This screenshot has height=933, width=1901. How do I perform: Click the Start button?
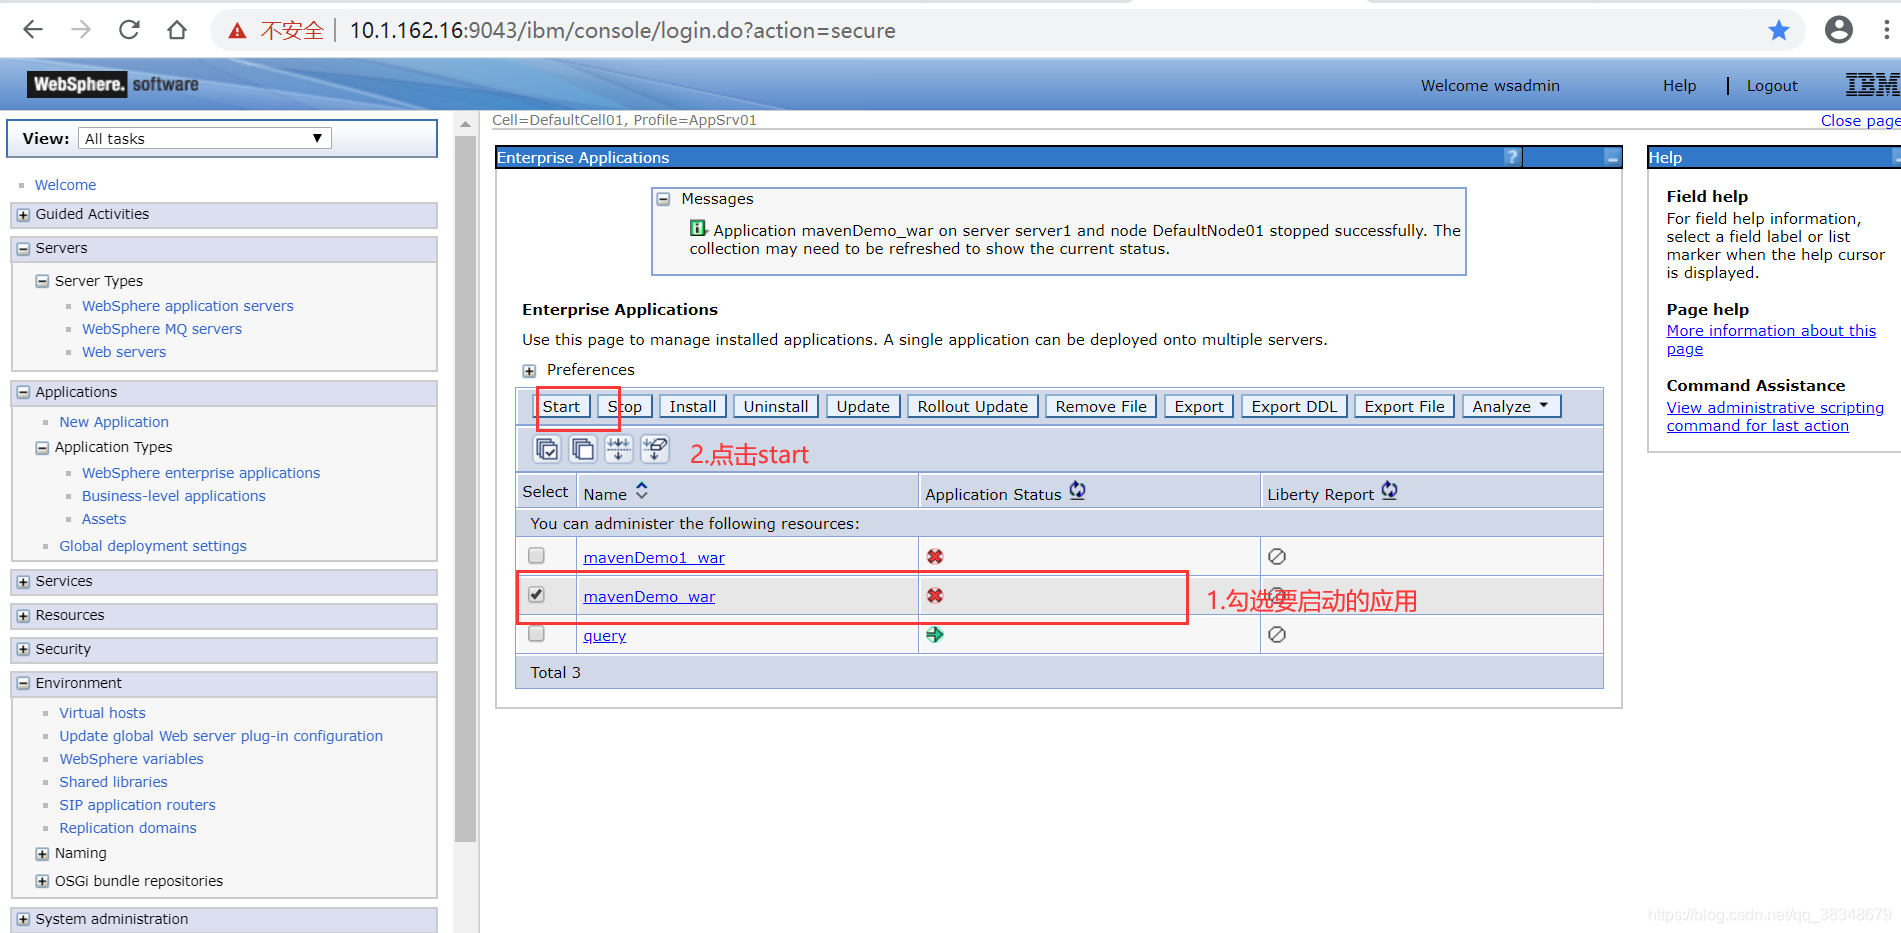click(x=561, y=406)
